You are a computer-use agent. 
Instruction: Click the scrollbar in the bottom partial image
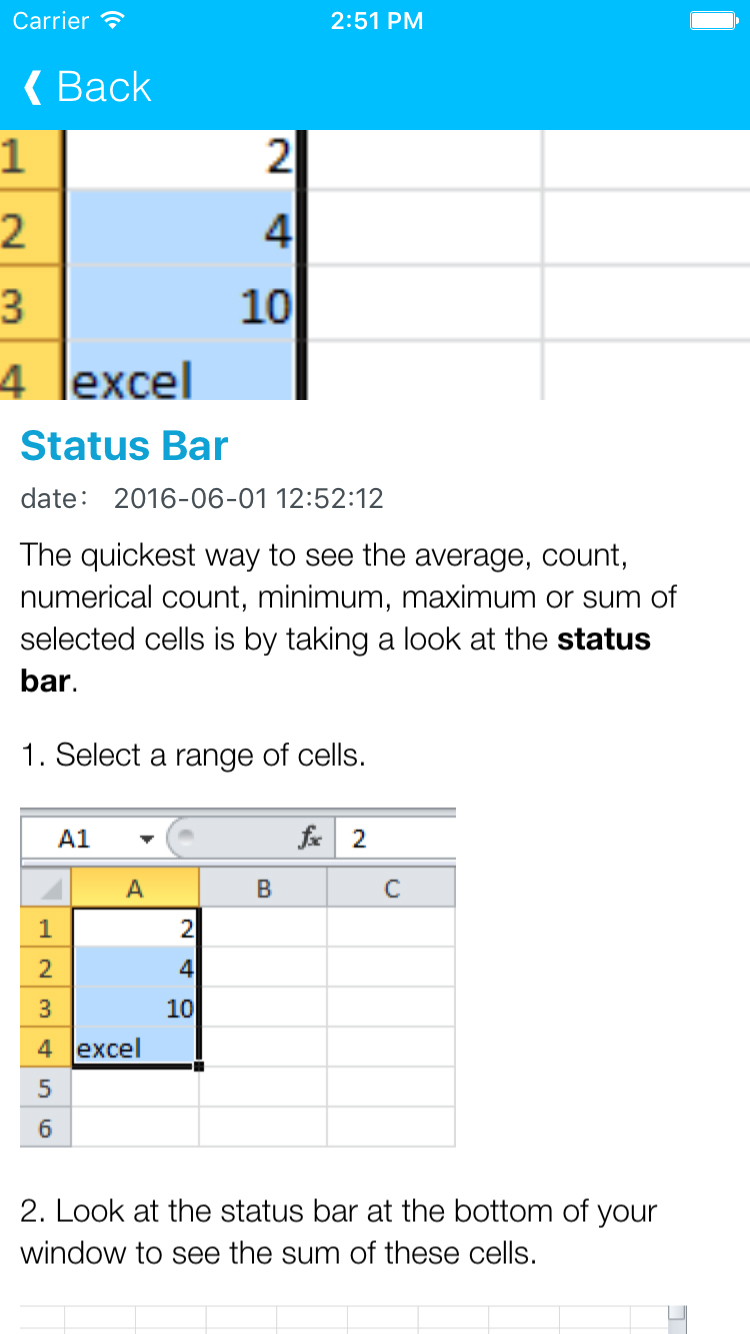click(677, 1317)
